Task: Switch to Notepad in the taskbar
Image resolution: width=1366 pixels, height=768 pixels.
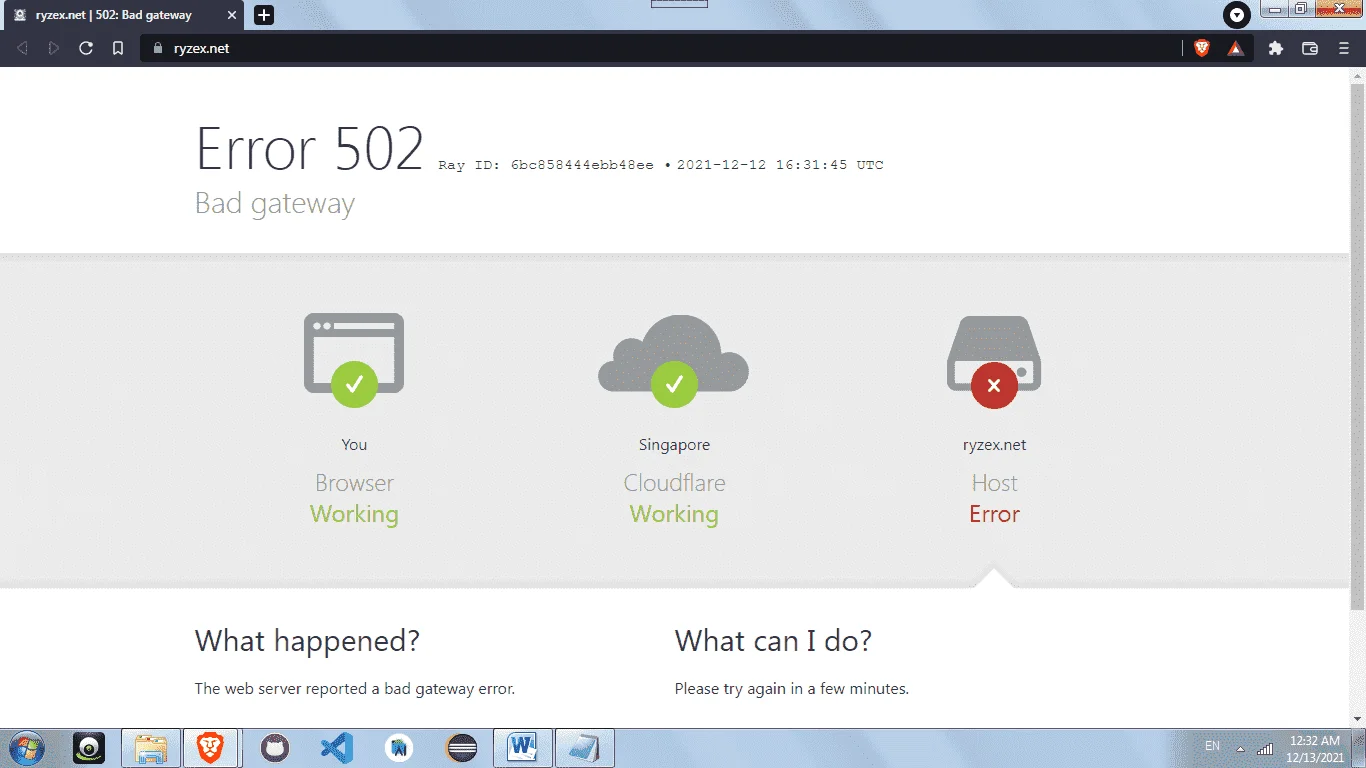Action: [585, 748]
